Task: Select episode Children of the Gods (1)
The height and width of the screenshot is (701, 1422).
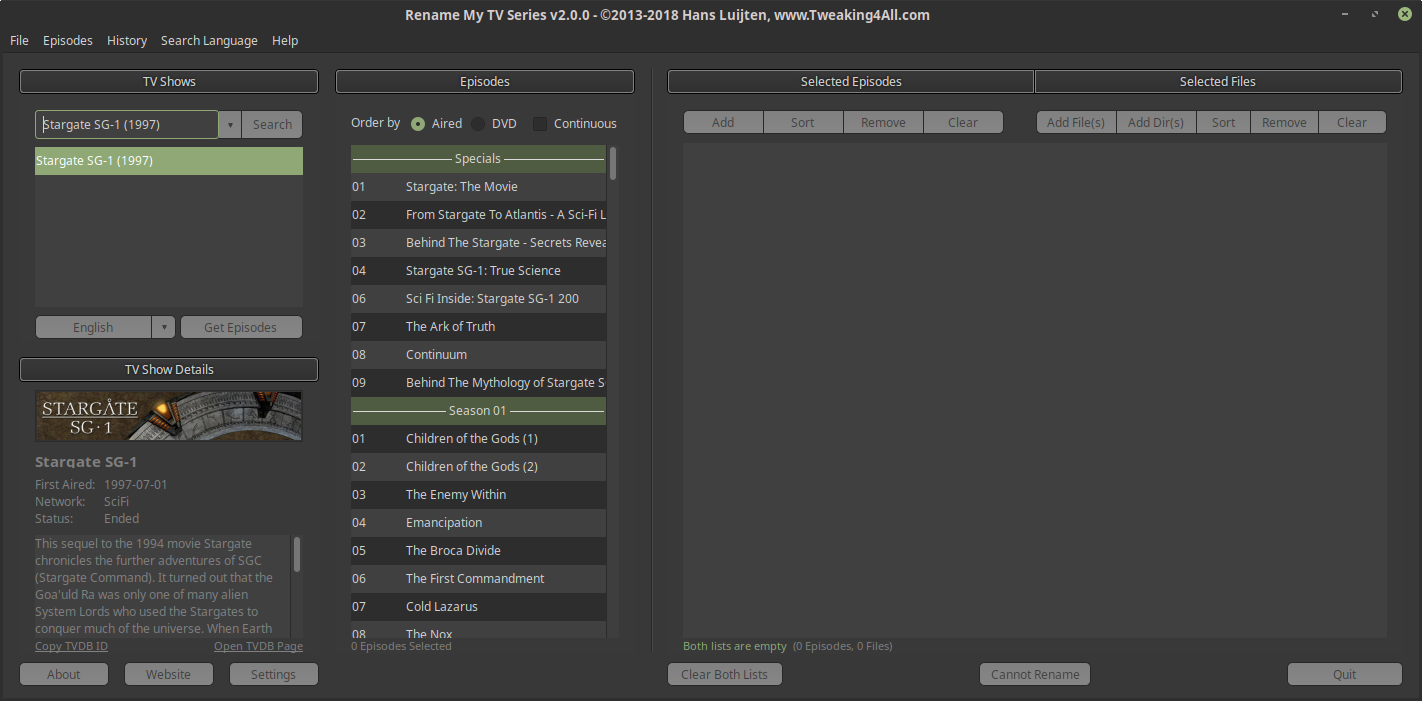Action: click(x=478, y=438)
